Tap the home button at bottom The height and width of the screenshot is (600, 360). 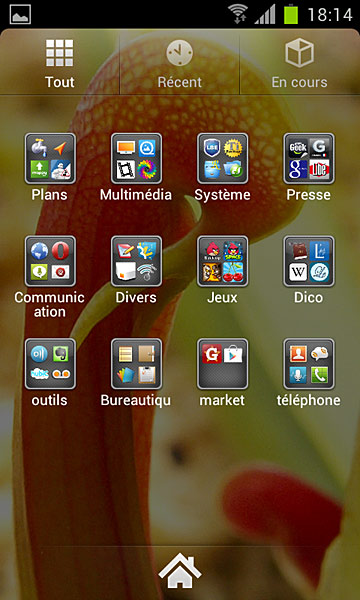(x=180, y=571)
